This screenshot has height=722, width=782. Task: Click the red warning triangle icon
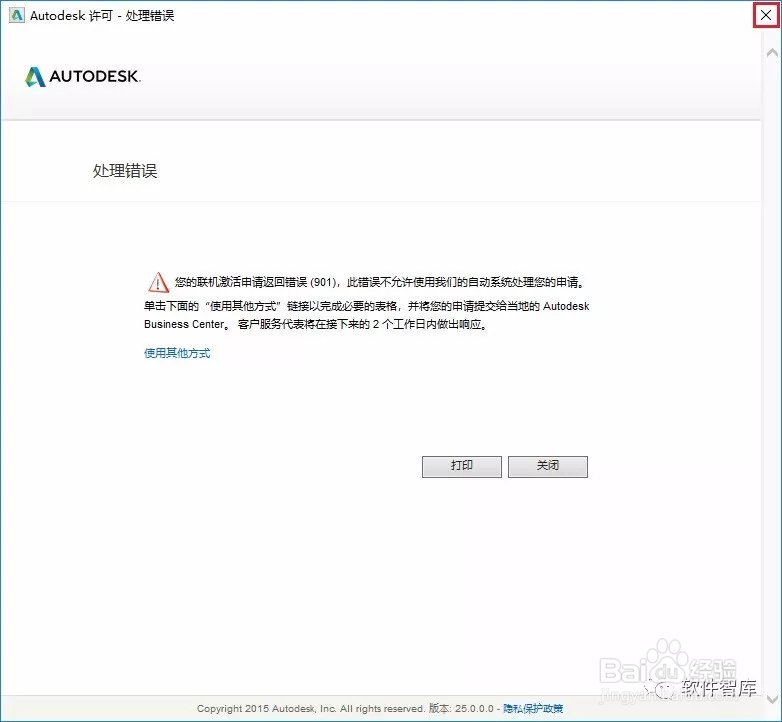tap(158, 282)
